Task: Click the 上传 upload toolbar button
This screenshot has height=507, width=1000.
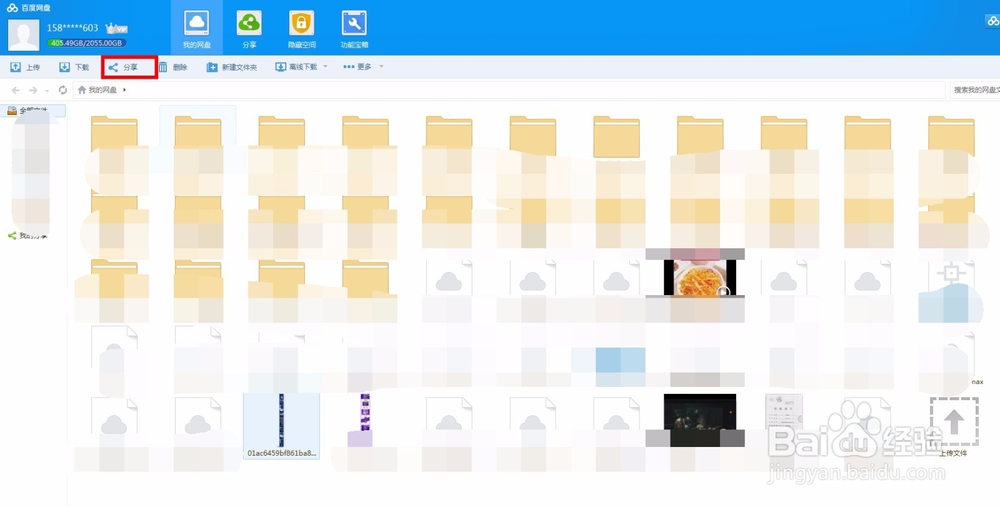Action: pos(25,67)
